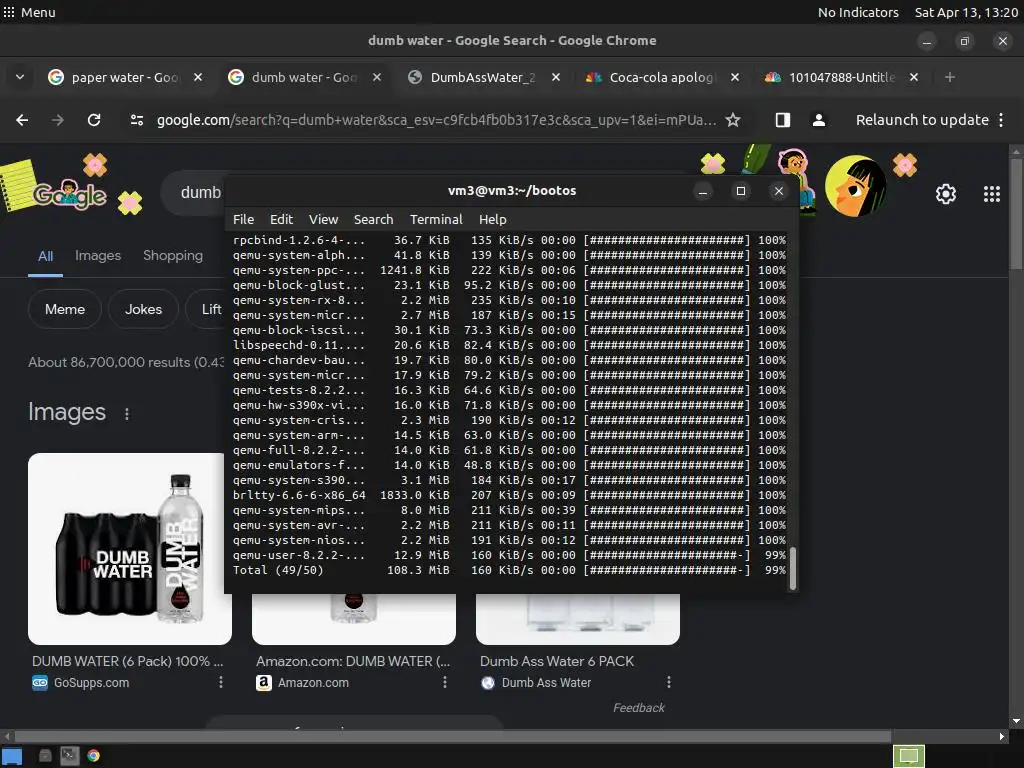1024x768 pixels.
Task: Click 'About 86,700,000 results' text
Action: click(126, 362)
